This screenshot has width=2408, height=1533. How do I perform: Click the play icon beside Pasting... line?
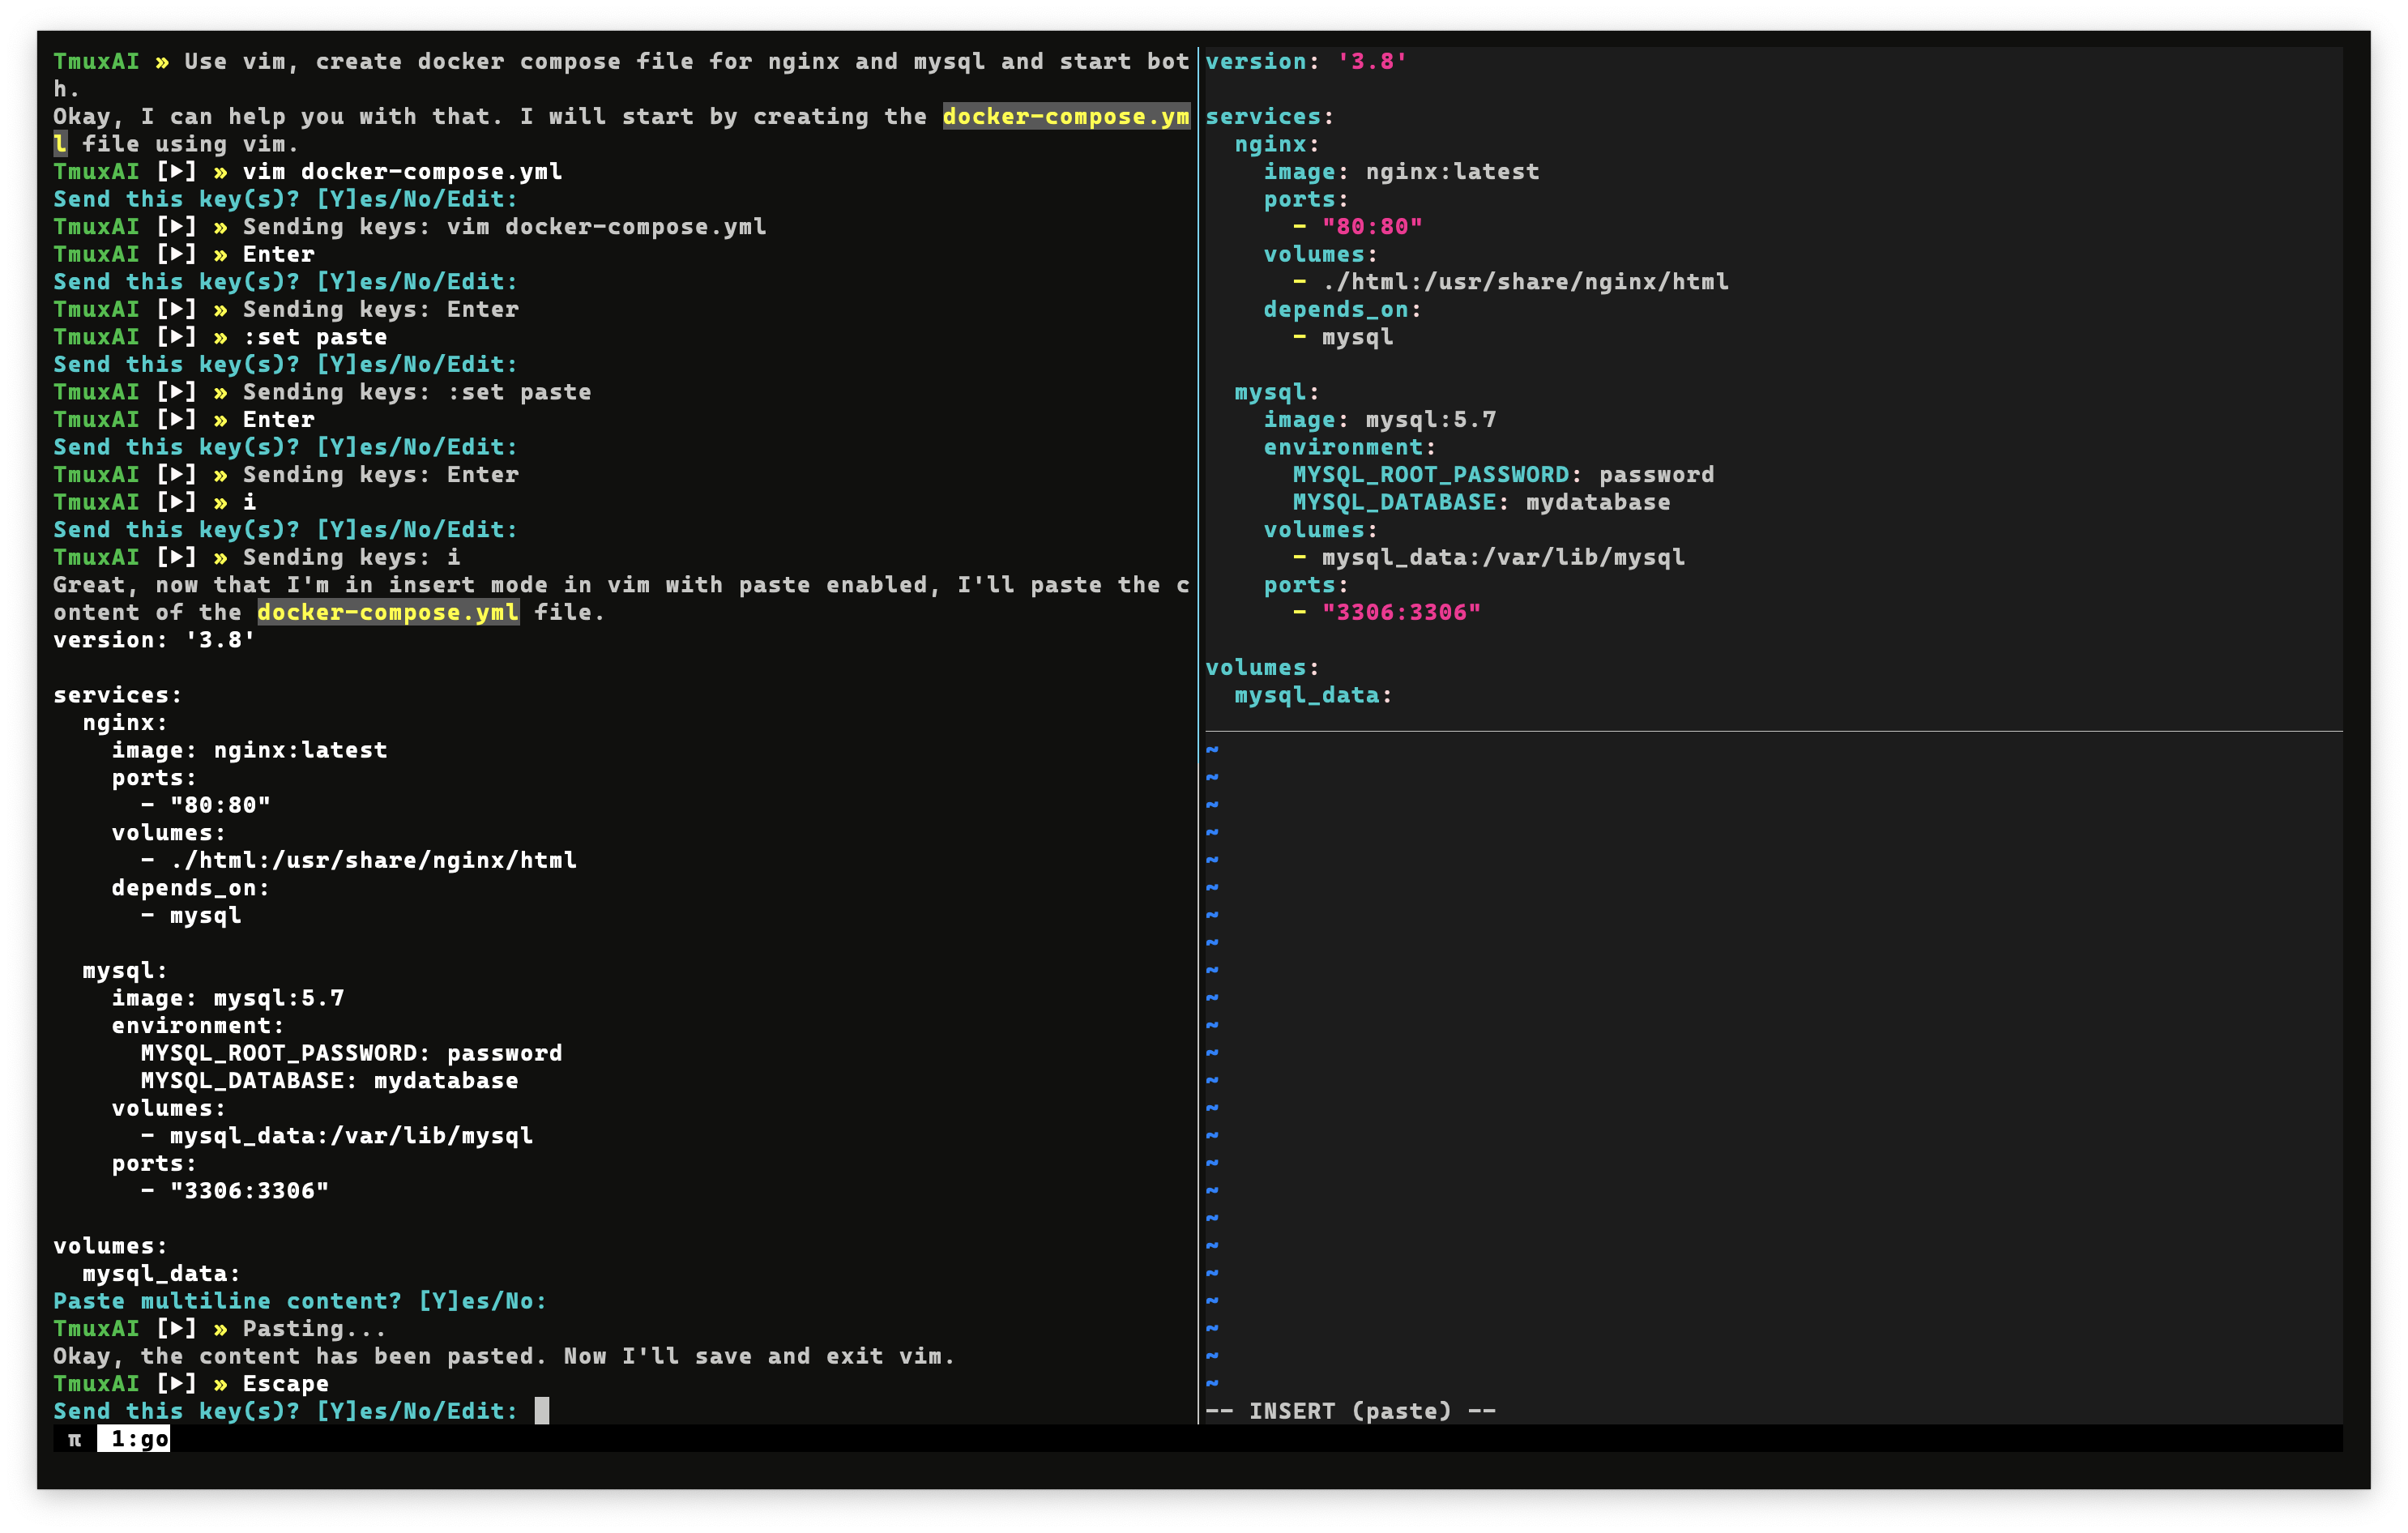coord(177,1329)
